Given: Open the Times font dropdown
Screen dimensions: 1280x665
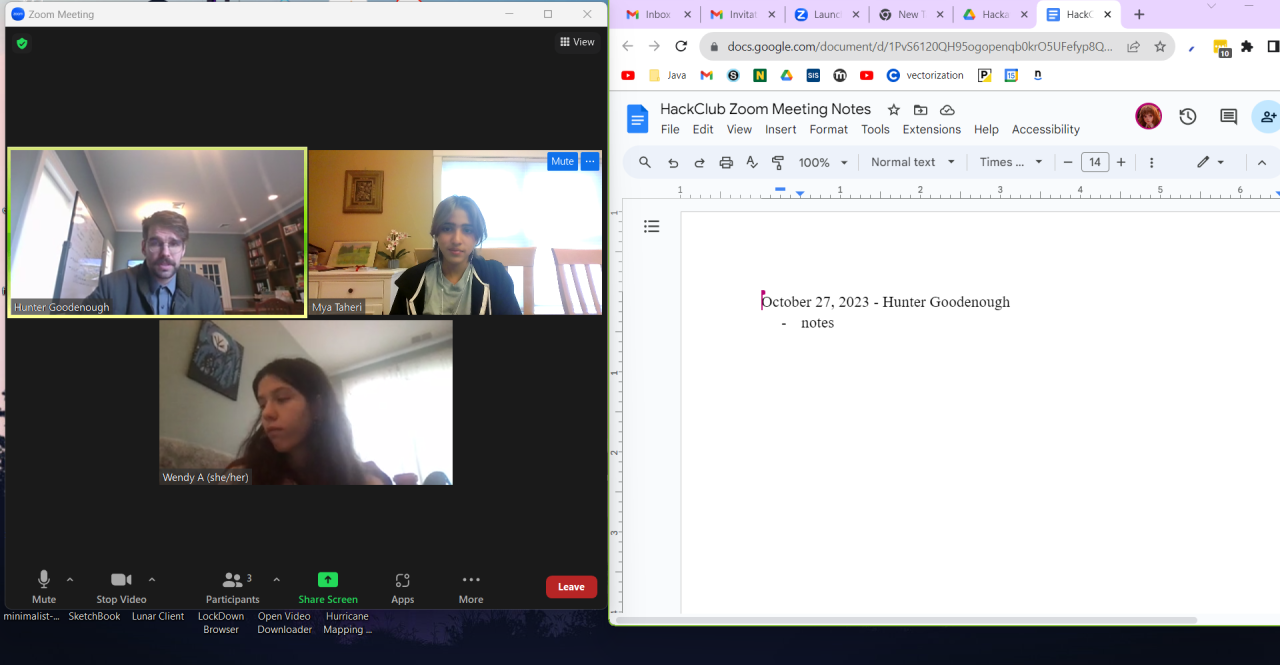Looking at the screenshot, I should (1011, 162).
